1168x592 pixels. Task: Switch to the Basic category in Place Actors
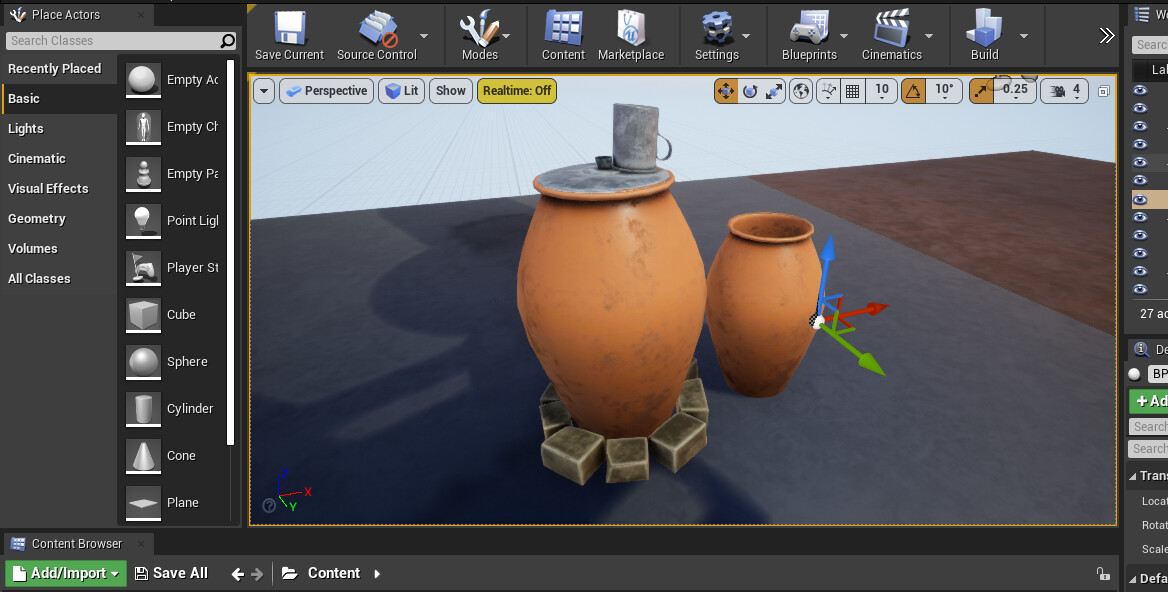coord(28,98)
